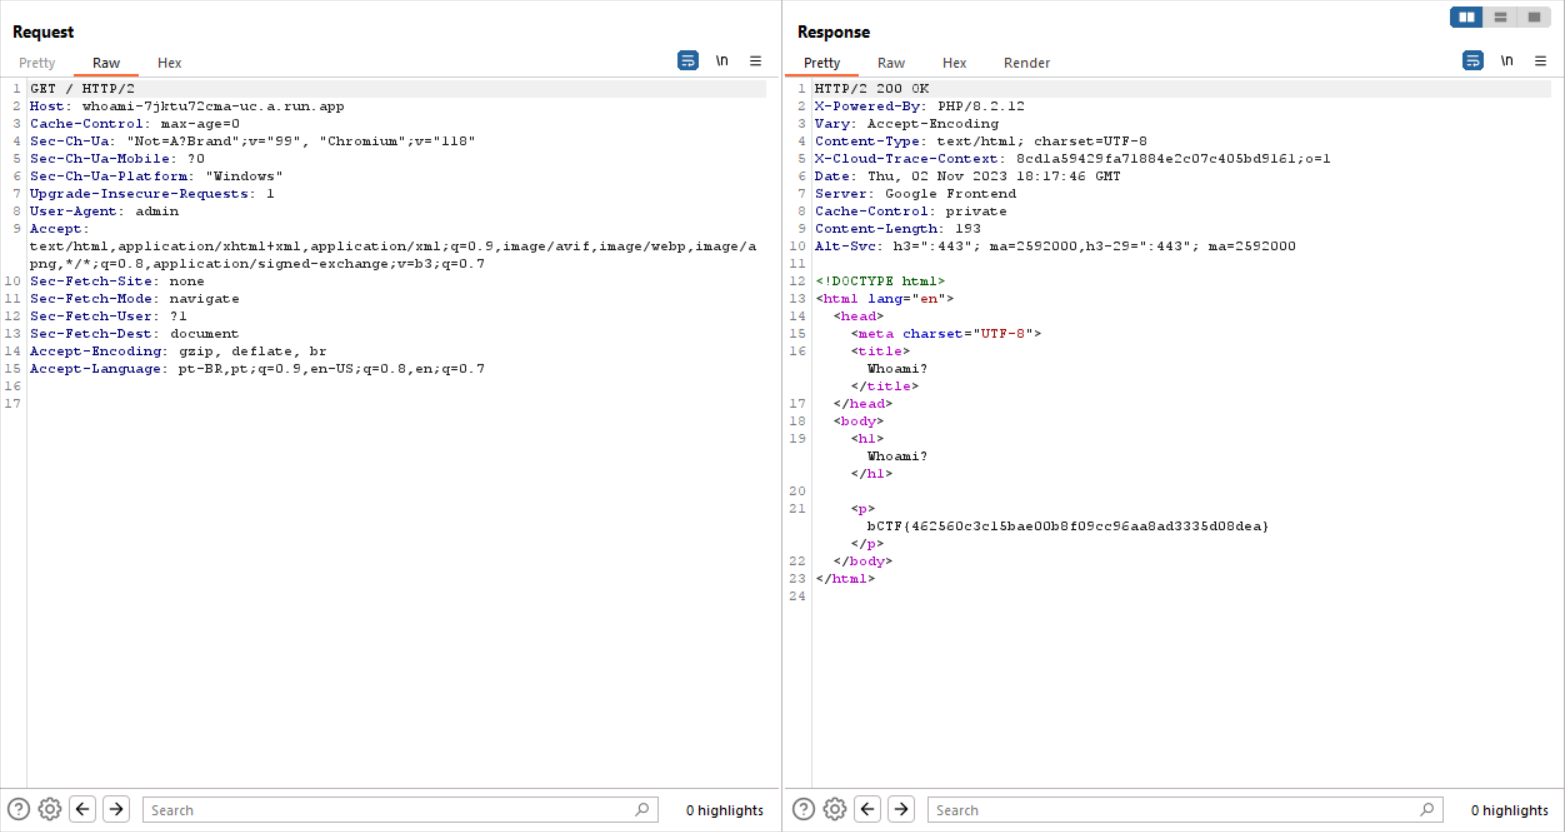Toggle word wrap in Response panel
Screen dimensions: 1565x832
tap(1473, 61)
